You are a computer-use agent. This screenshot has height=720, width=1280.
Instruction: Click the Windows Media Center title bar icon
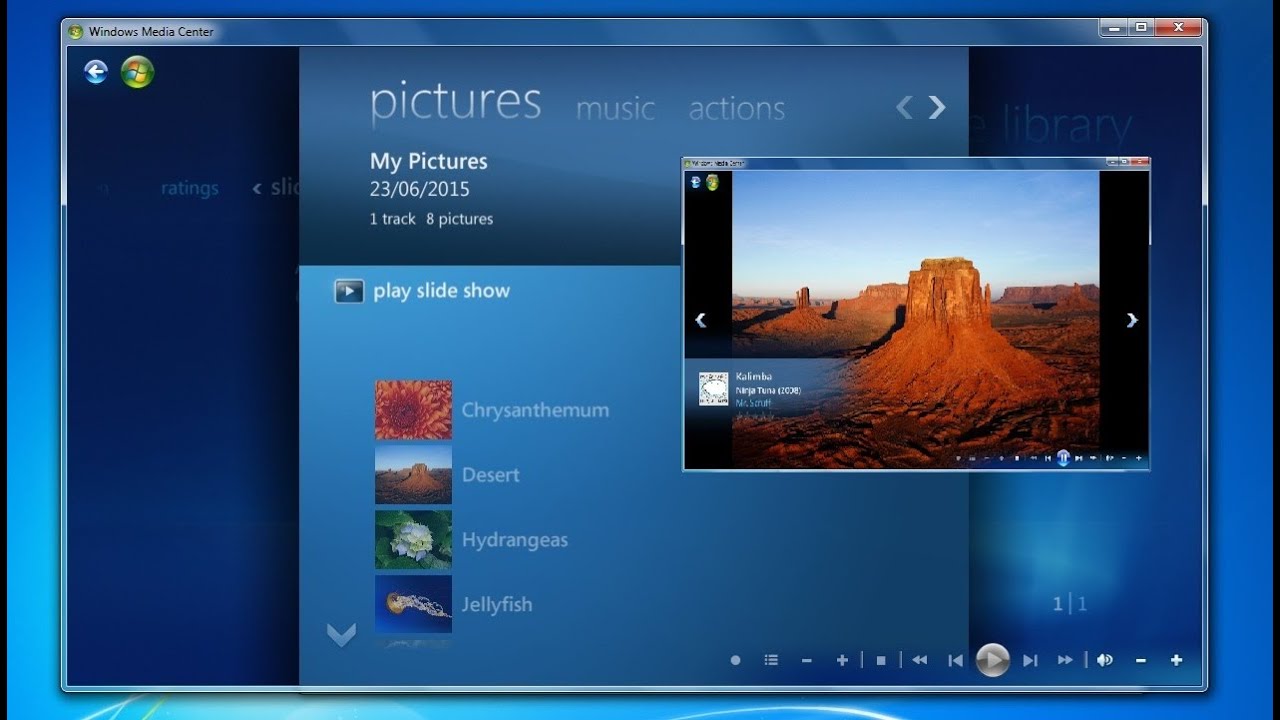click(76, 31)
